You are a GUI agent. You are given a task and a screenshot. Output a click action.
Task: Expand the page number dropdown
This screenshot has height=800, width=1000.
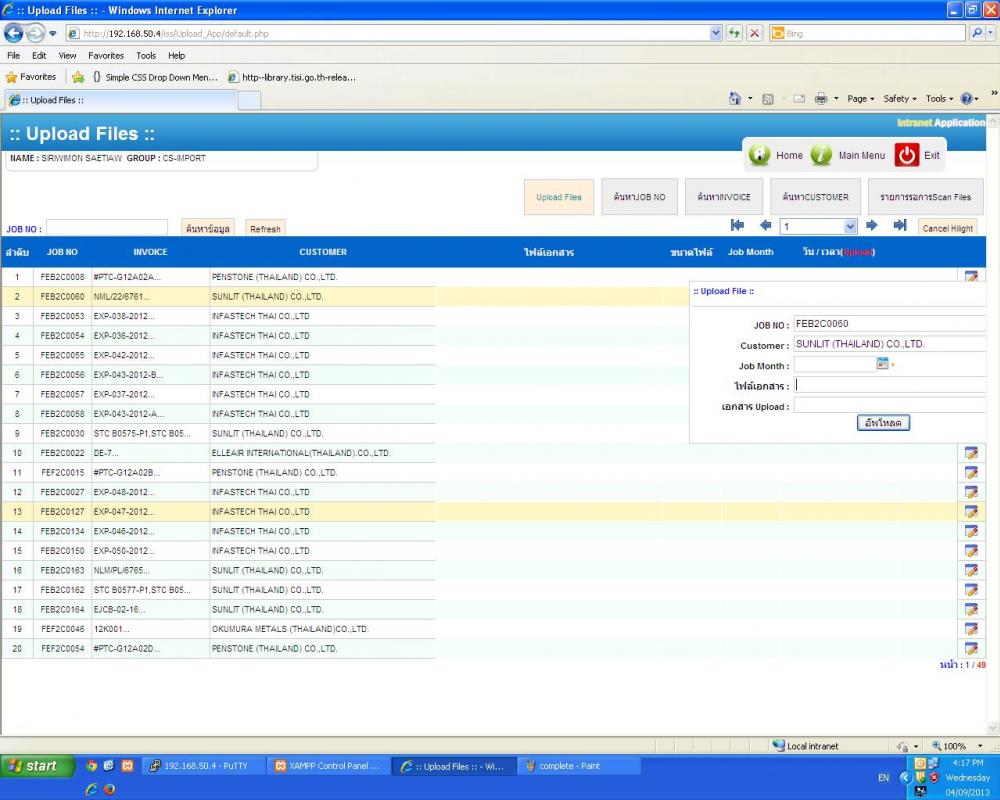(850, 227)
